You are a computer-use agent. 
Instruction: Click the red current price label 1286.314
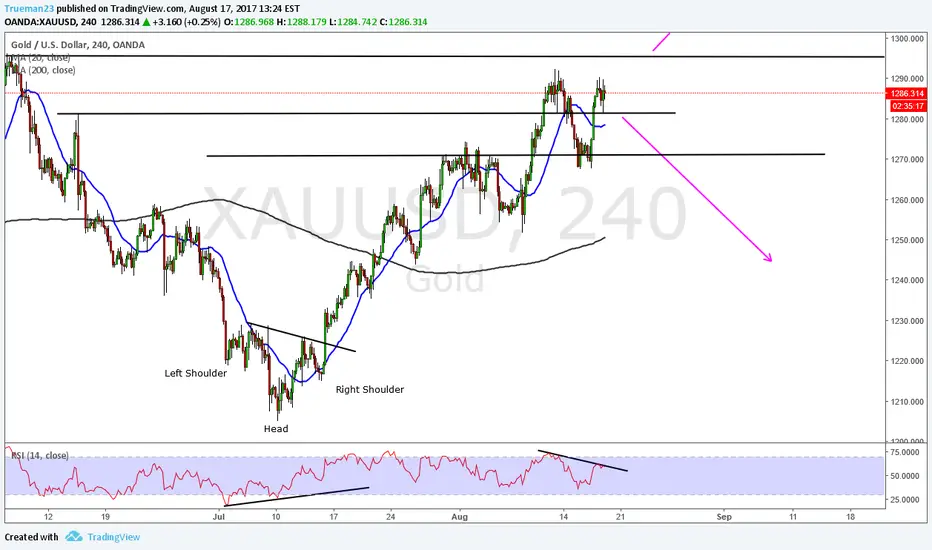(906, 93)
